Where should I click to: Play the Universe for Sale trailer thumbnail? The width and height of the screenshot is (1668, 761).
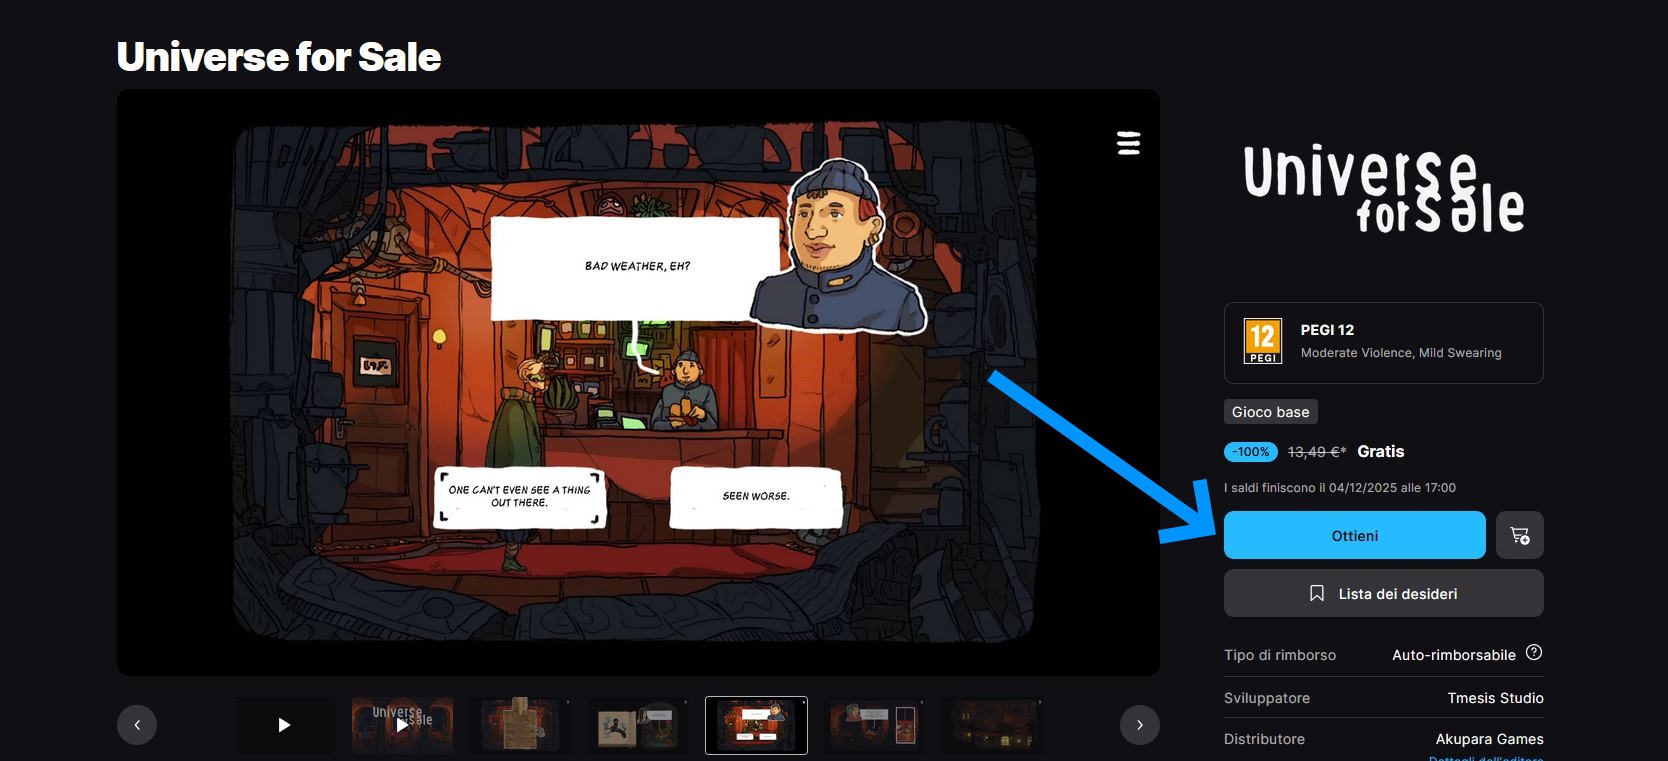[402, 725]
